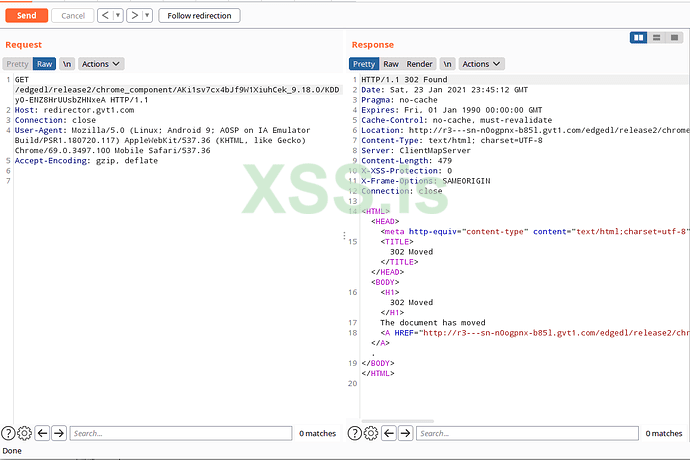Switch Response view to Raw tab

pyautogui.click(x=391, y=64)
